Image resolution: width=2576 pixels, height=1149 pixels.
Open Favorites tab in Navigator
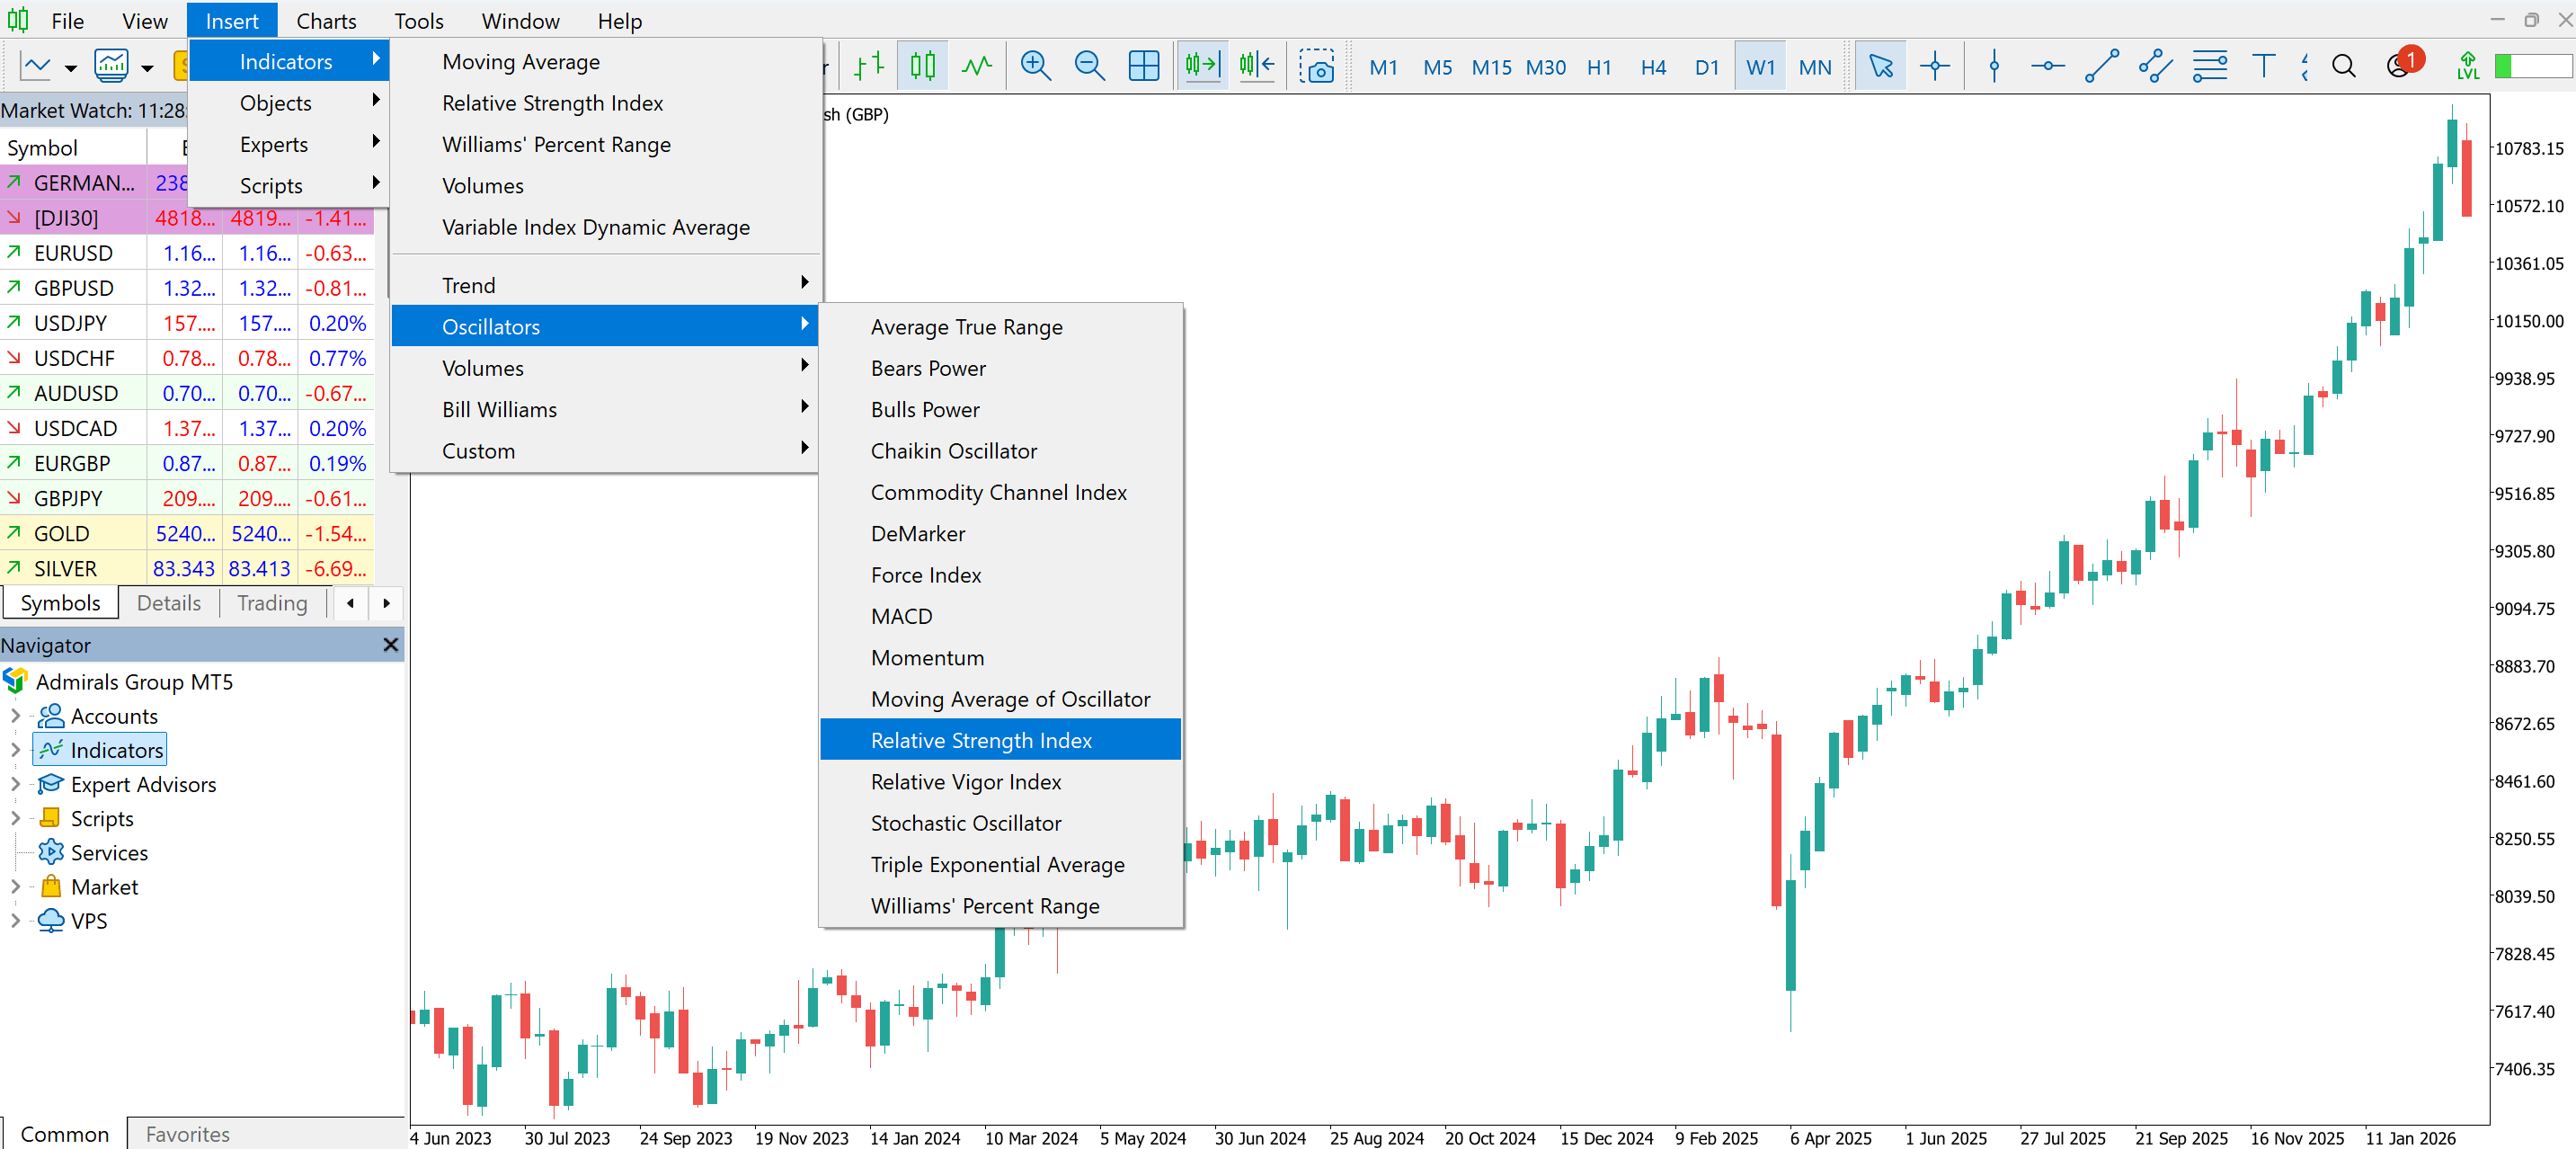187,1134
